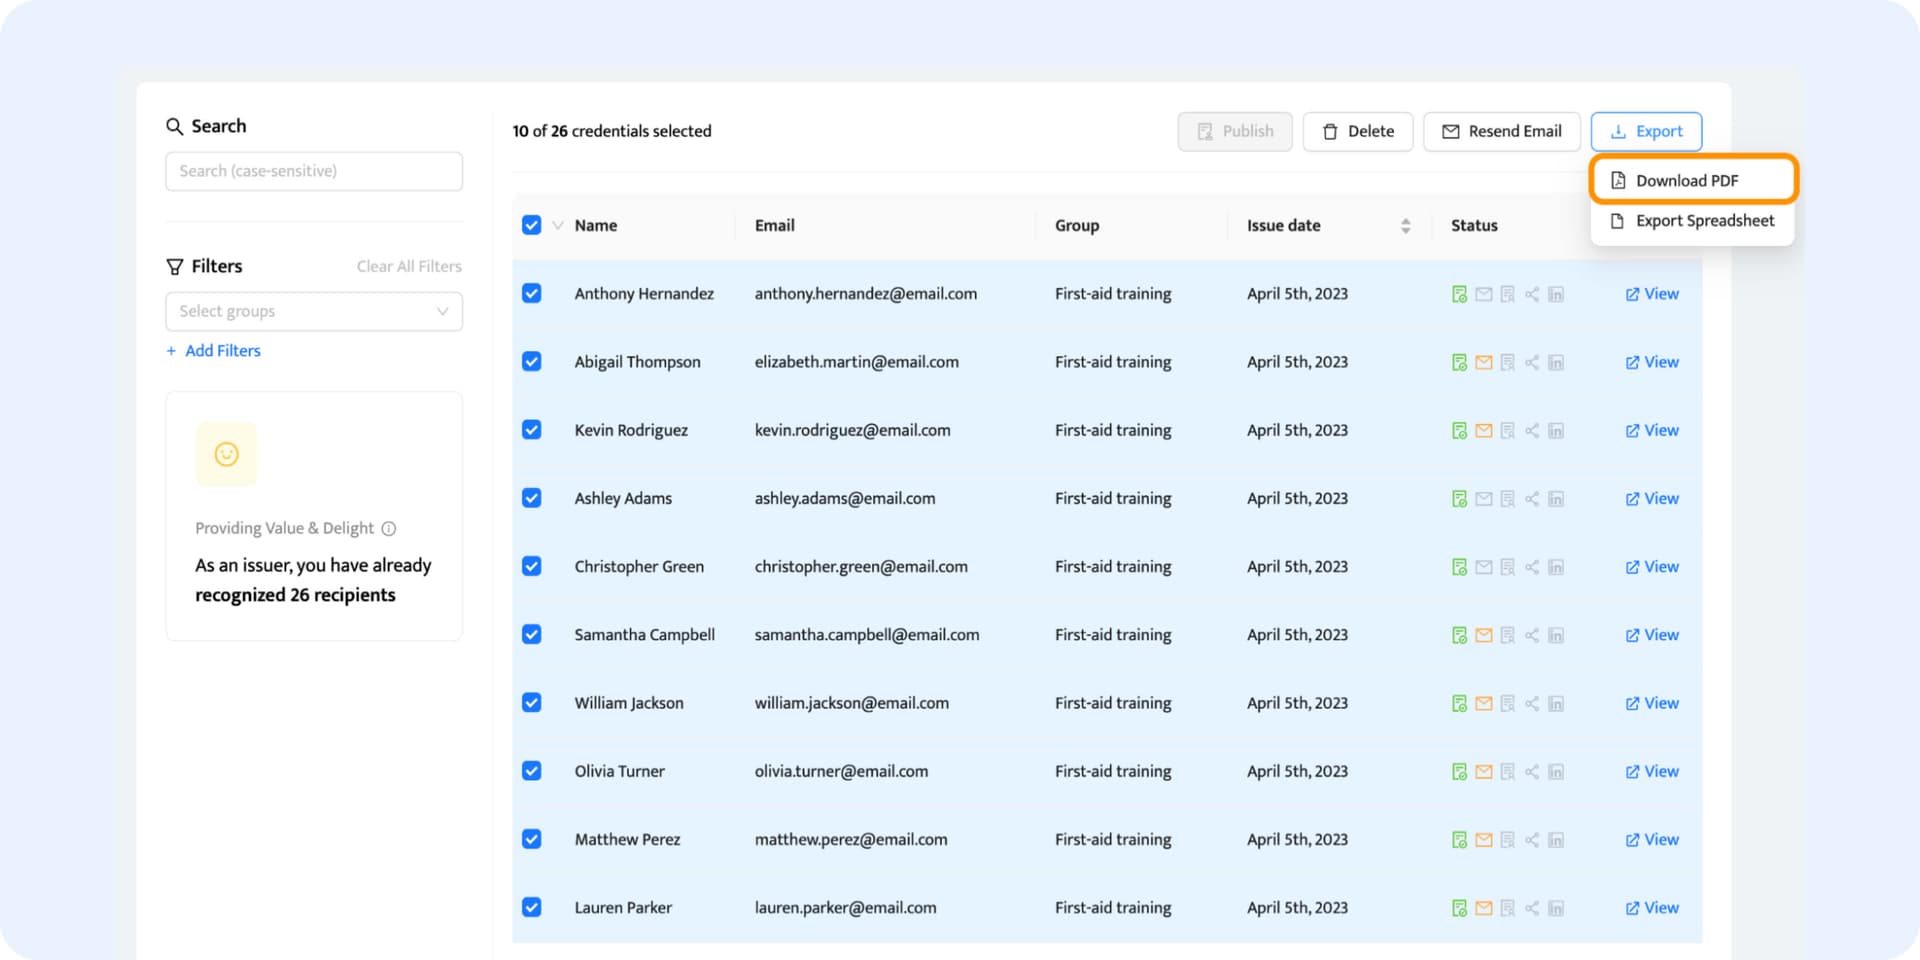1920x960 pixels.
Task: Click the LinkedIn status icon in Kevin Rodriguez row
Action: pyautogui.click(x=1556, y=431)
